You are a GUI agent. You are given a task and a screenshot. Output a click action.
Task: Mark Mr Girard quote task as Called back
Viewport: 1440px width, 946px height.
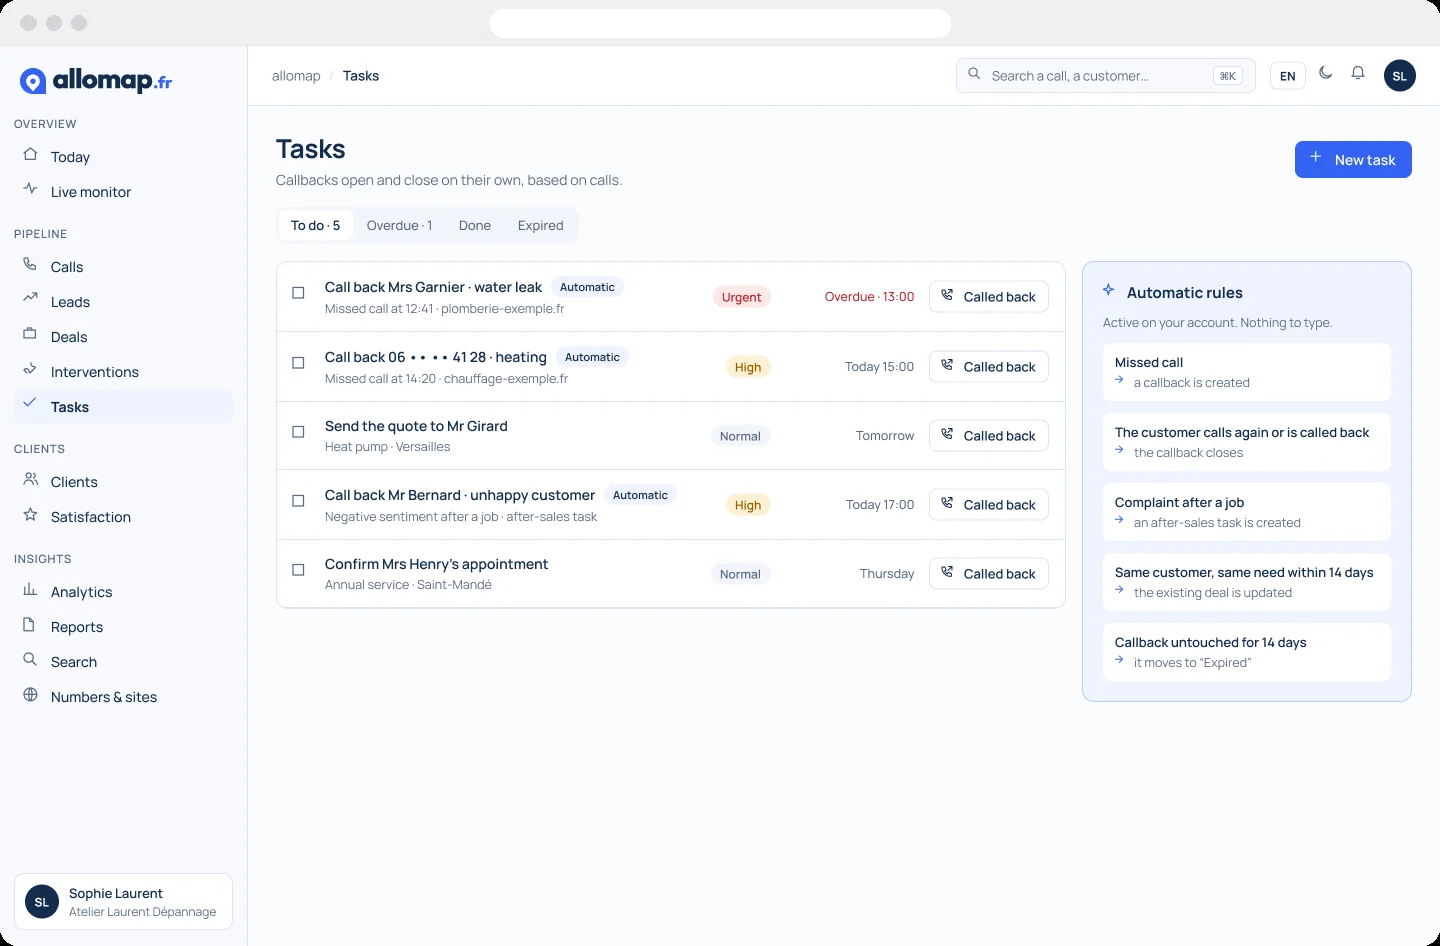tap(989, 436)
